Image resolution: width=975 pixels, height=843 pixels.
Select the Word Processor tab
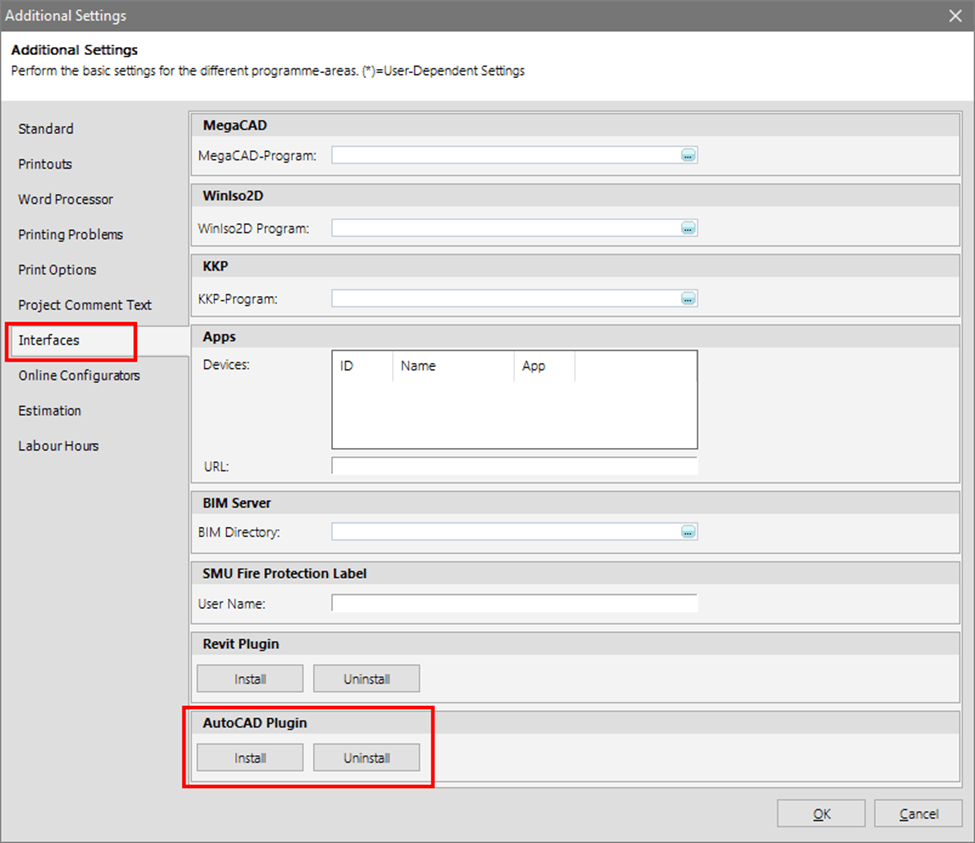click(66, 199)
